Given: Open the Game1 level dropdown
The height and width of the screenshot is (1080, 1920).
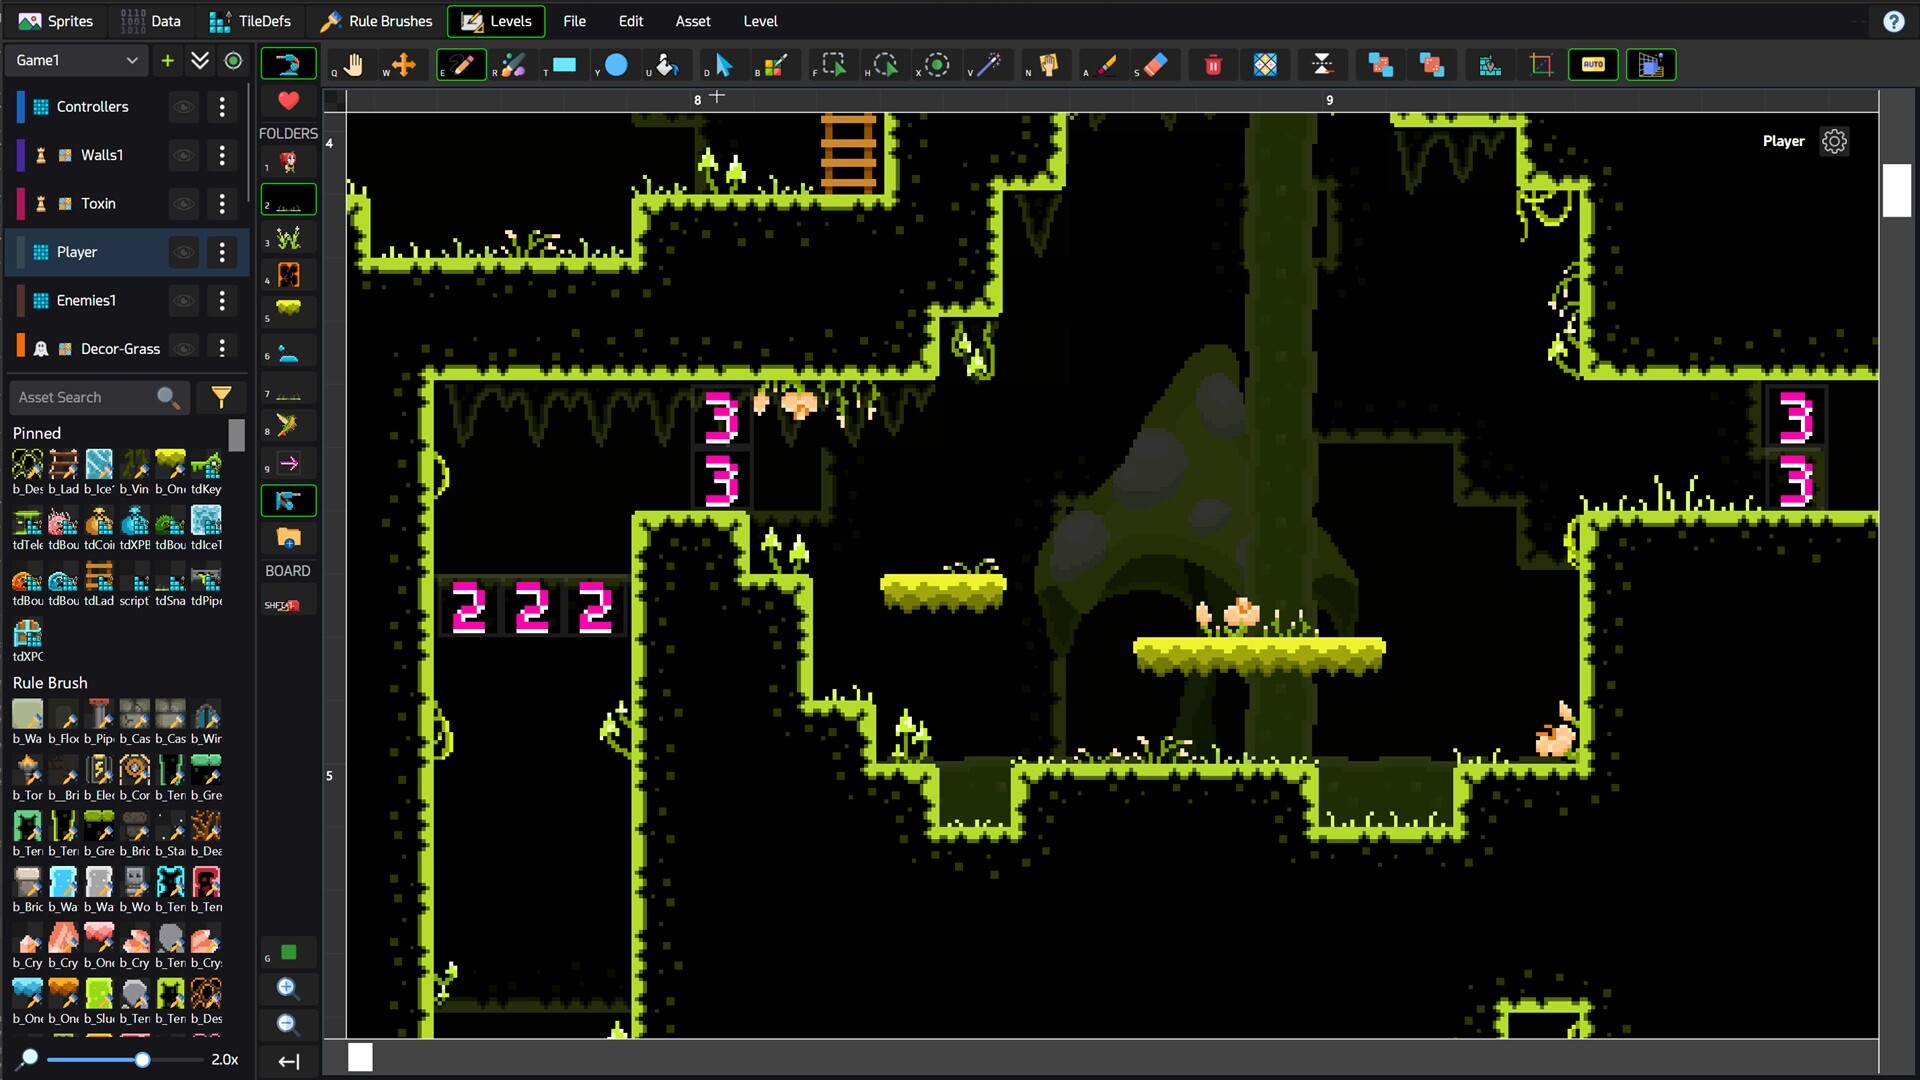Looking at the screenshot, I should [x=76, y=61].
